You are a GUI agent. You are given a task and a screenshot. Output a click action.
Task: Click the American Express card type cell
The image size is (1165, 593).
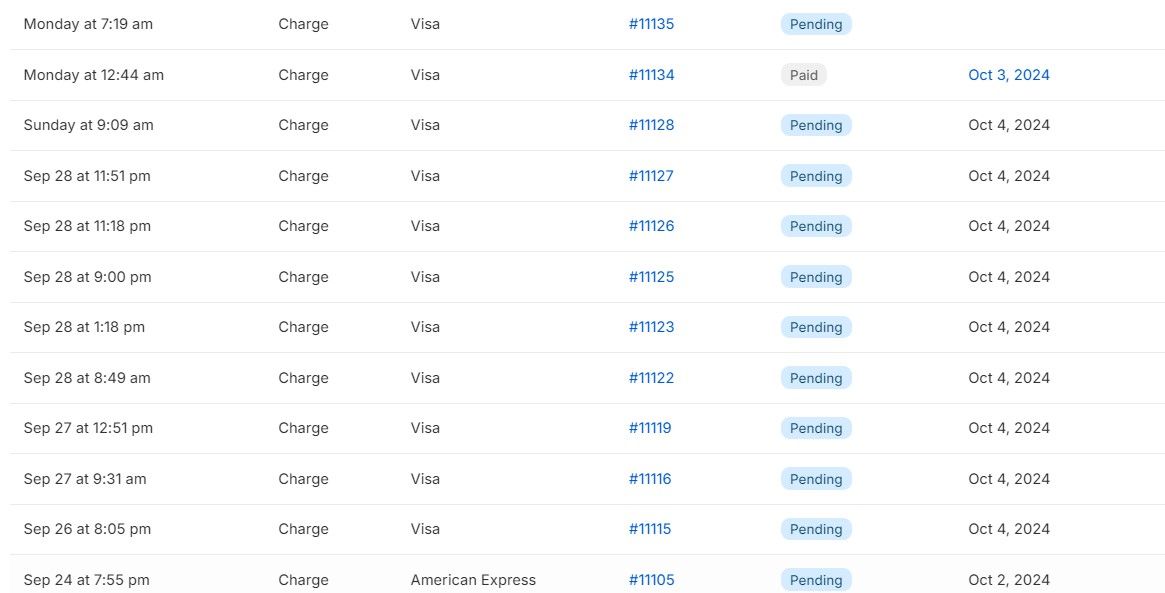coord(473,580)
